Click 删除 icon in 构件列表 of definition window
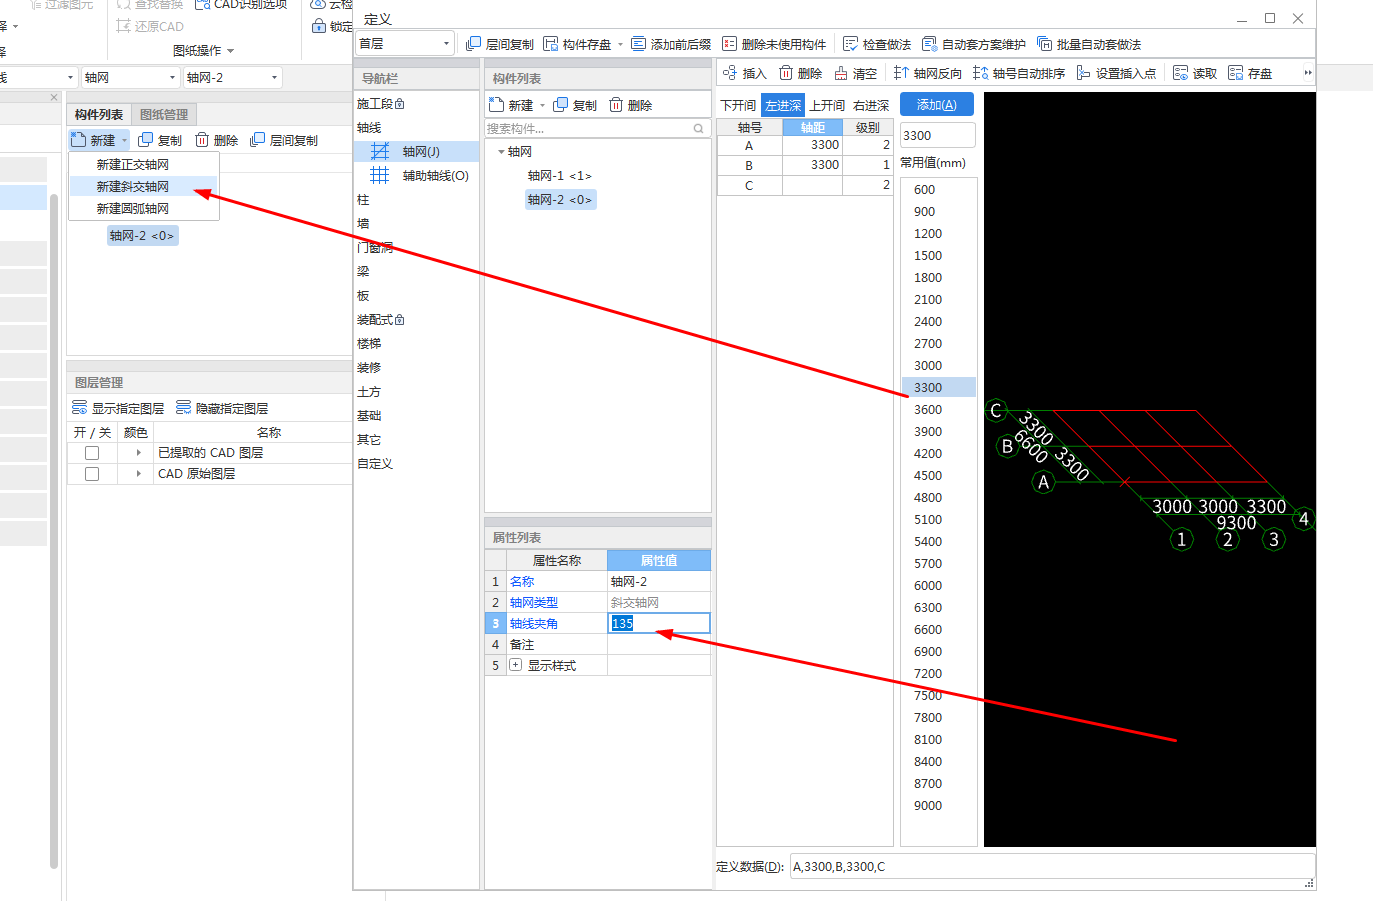Screen dimensions: 1373x901 pyautogui.click(x=616, y=105)
